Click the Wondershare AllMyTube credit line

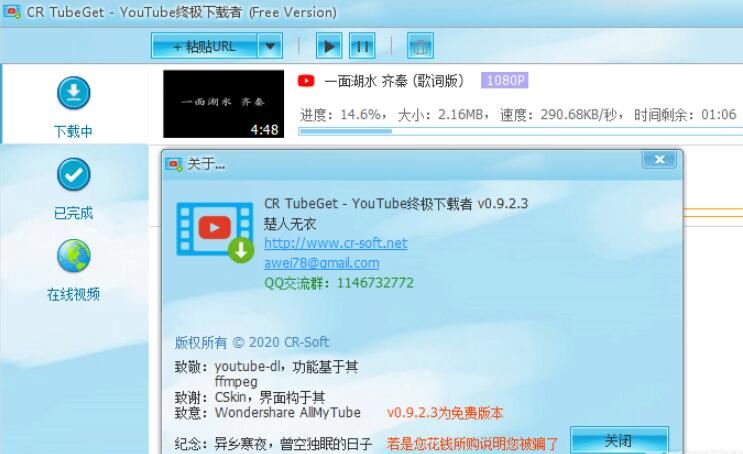(268, 413)
